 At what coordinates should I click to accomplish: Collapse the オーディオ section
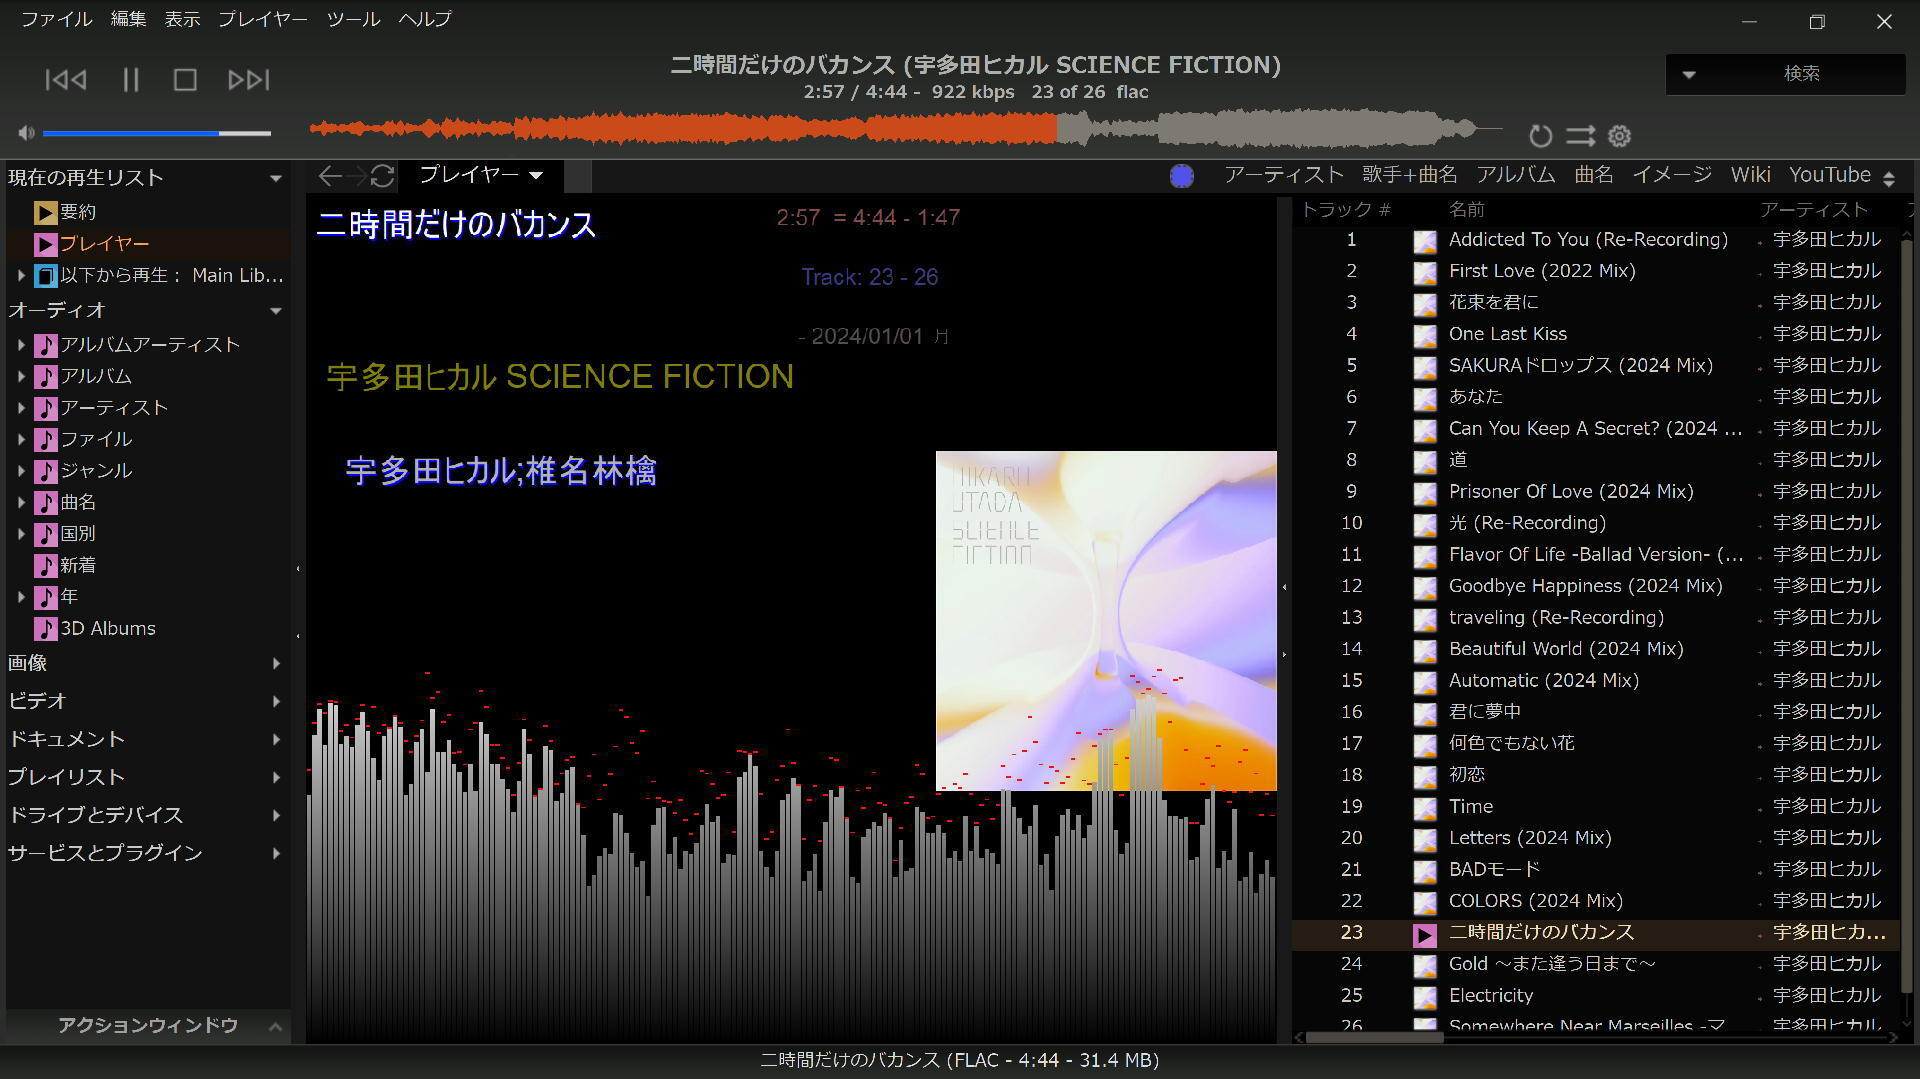point(275,311)
